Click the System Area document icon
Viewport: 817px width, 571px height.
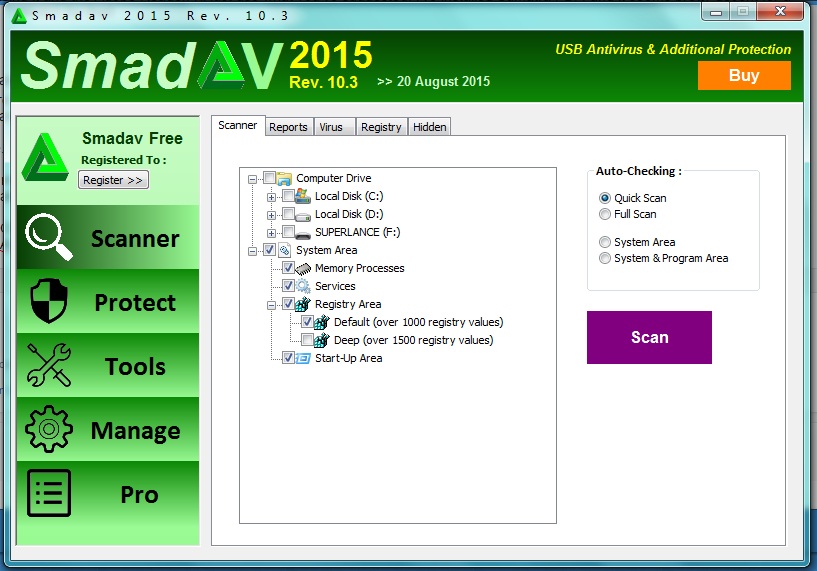(284, 251)
